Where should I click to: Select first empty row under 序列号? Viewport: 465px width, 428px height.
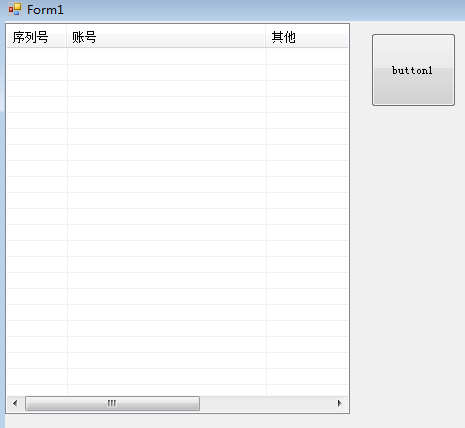[x=37, y=57]
